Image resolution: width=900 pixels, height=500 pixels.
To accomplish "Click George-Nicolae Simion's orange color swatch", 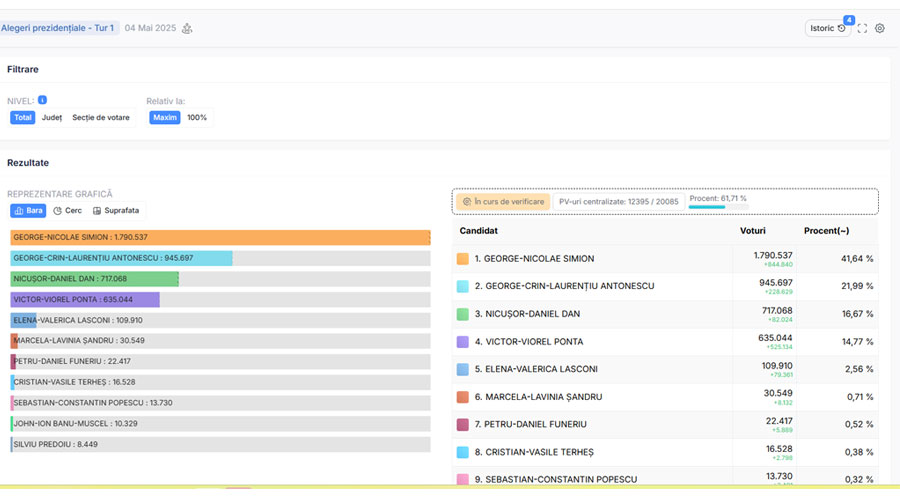I will coord(462,259).
